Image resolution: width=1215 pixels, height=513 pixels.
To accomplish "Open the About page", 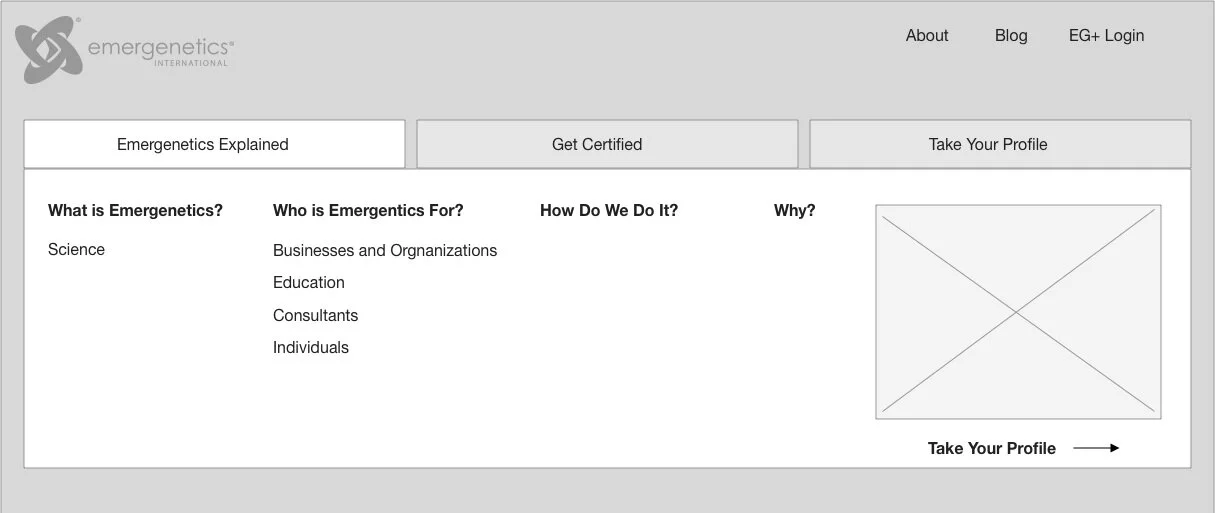I will click(927, 36).
